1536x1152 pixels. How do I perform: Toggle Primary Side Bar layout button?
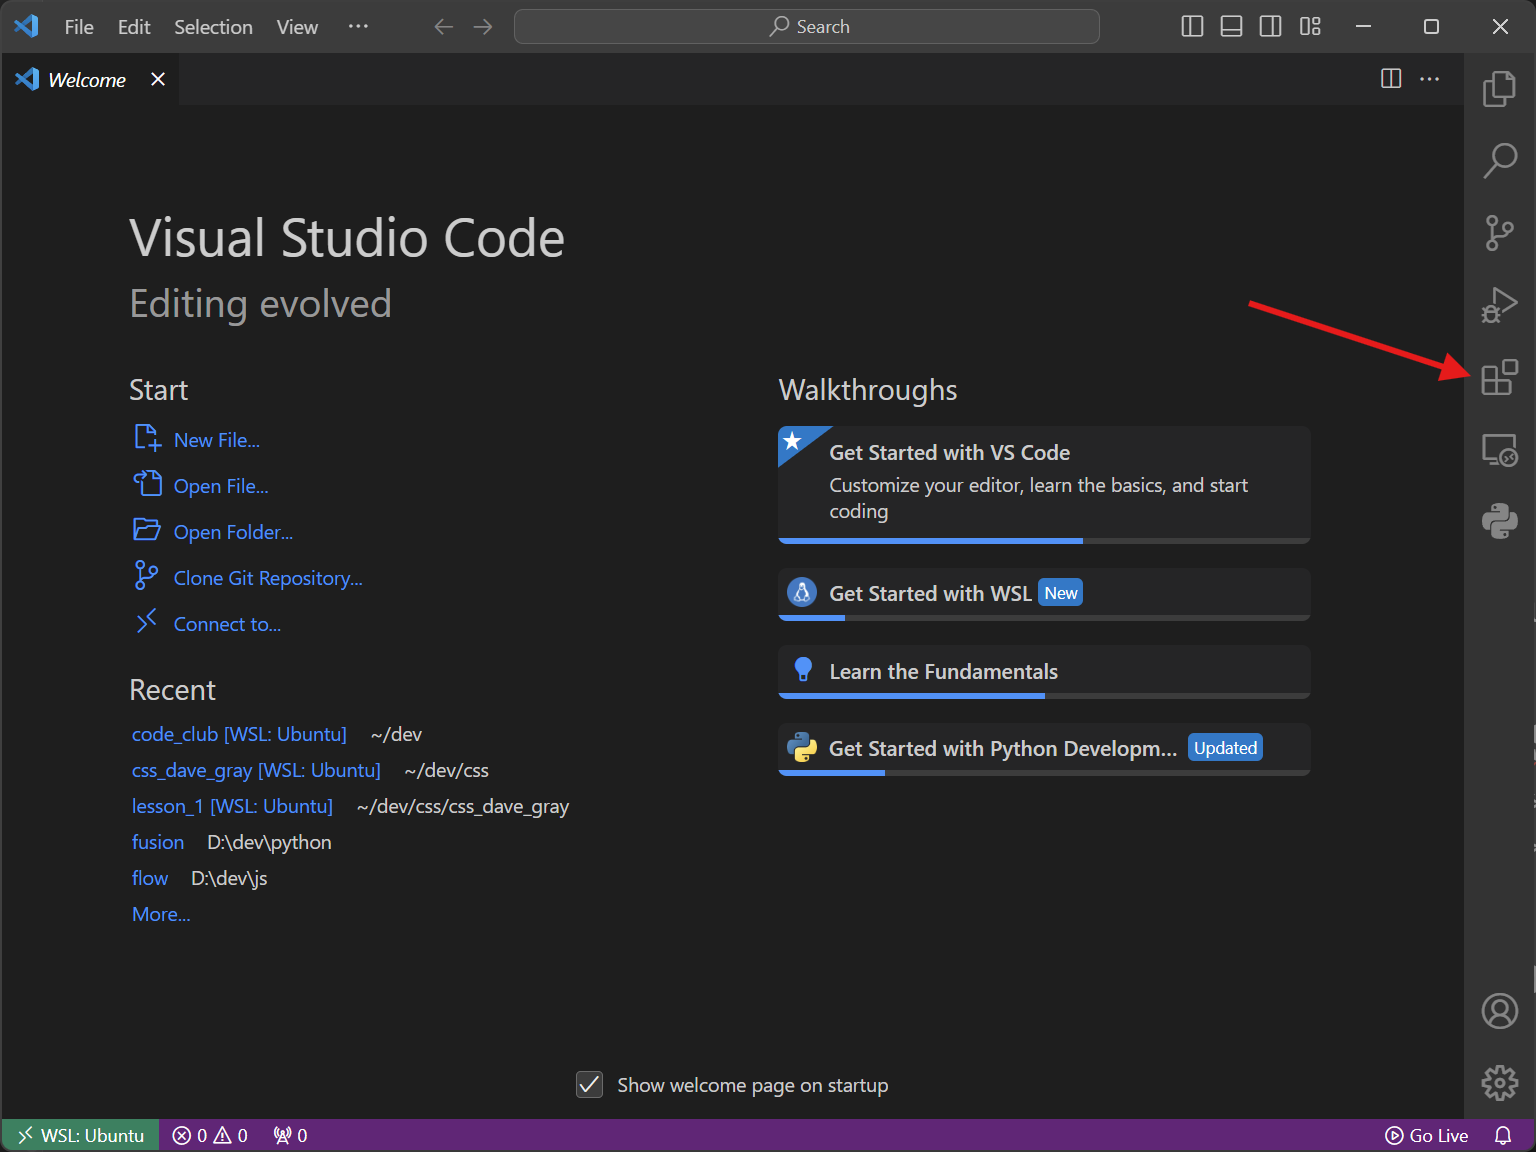coord(1192,27)
